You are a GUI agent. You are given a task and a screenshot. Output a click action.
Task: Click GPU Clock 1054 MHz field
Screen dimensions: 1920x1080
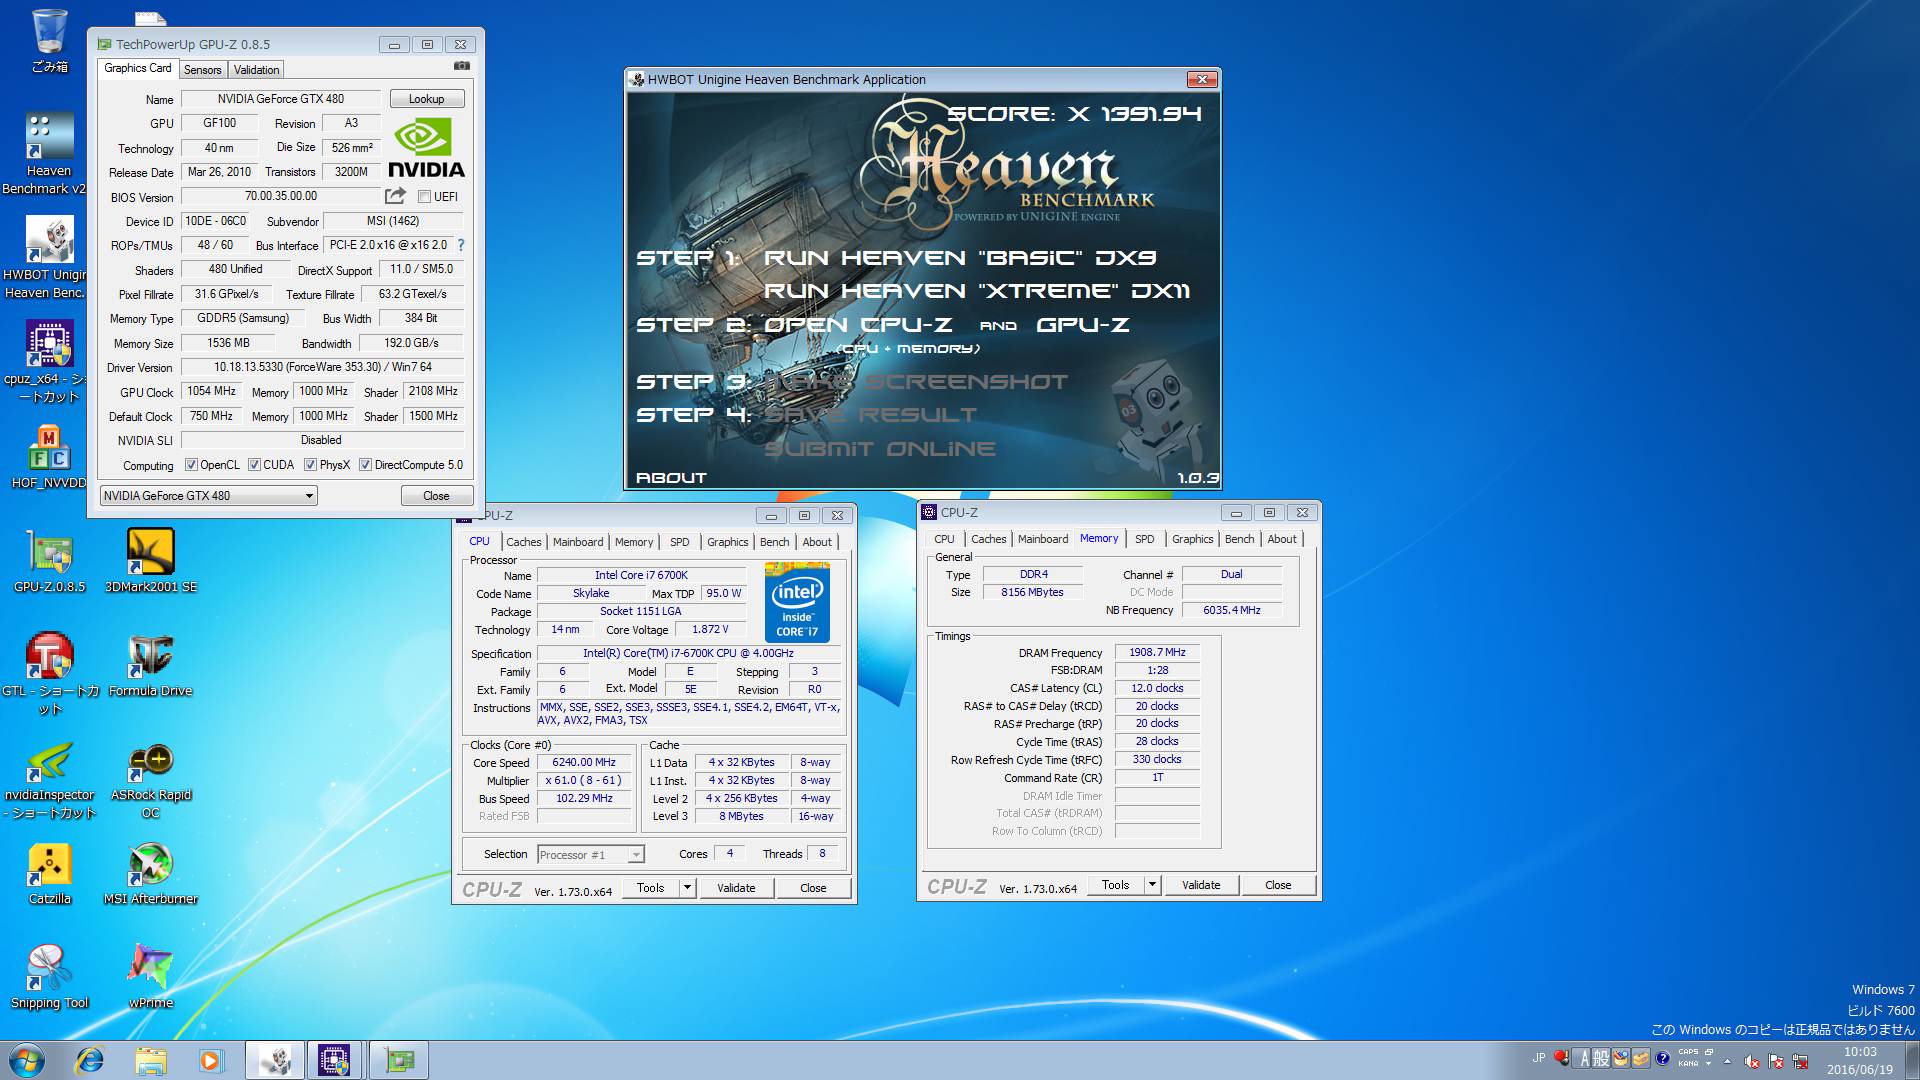(x=211, y=391)
